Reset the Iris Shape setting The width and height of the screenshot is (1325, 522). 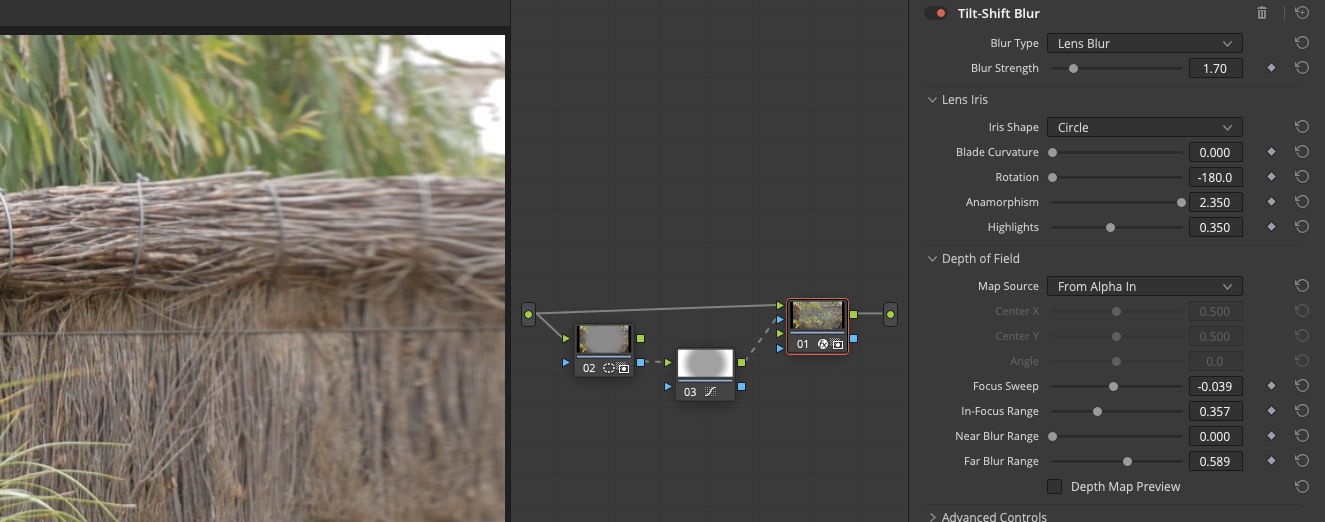[1301, 127]
